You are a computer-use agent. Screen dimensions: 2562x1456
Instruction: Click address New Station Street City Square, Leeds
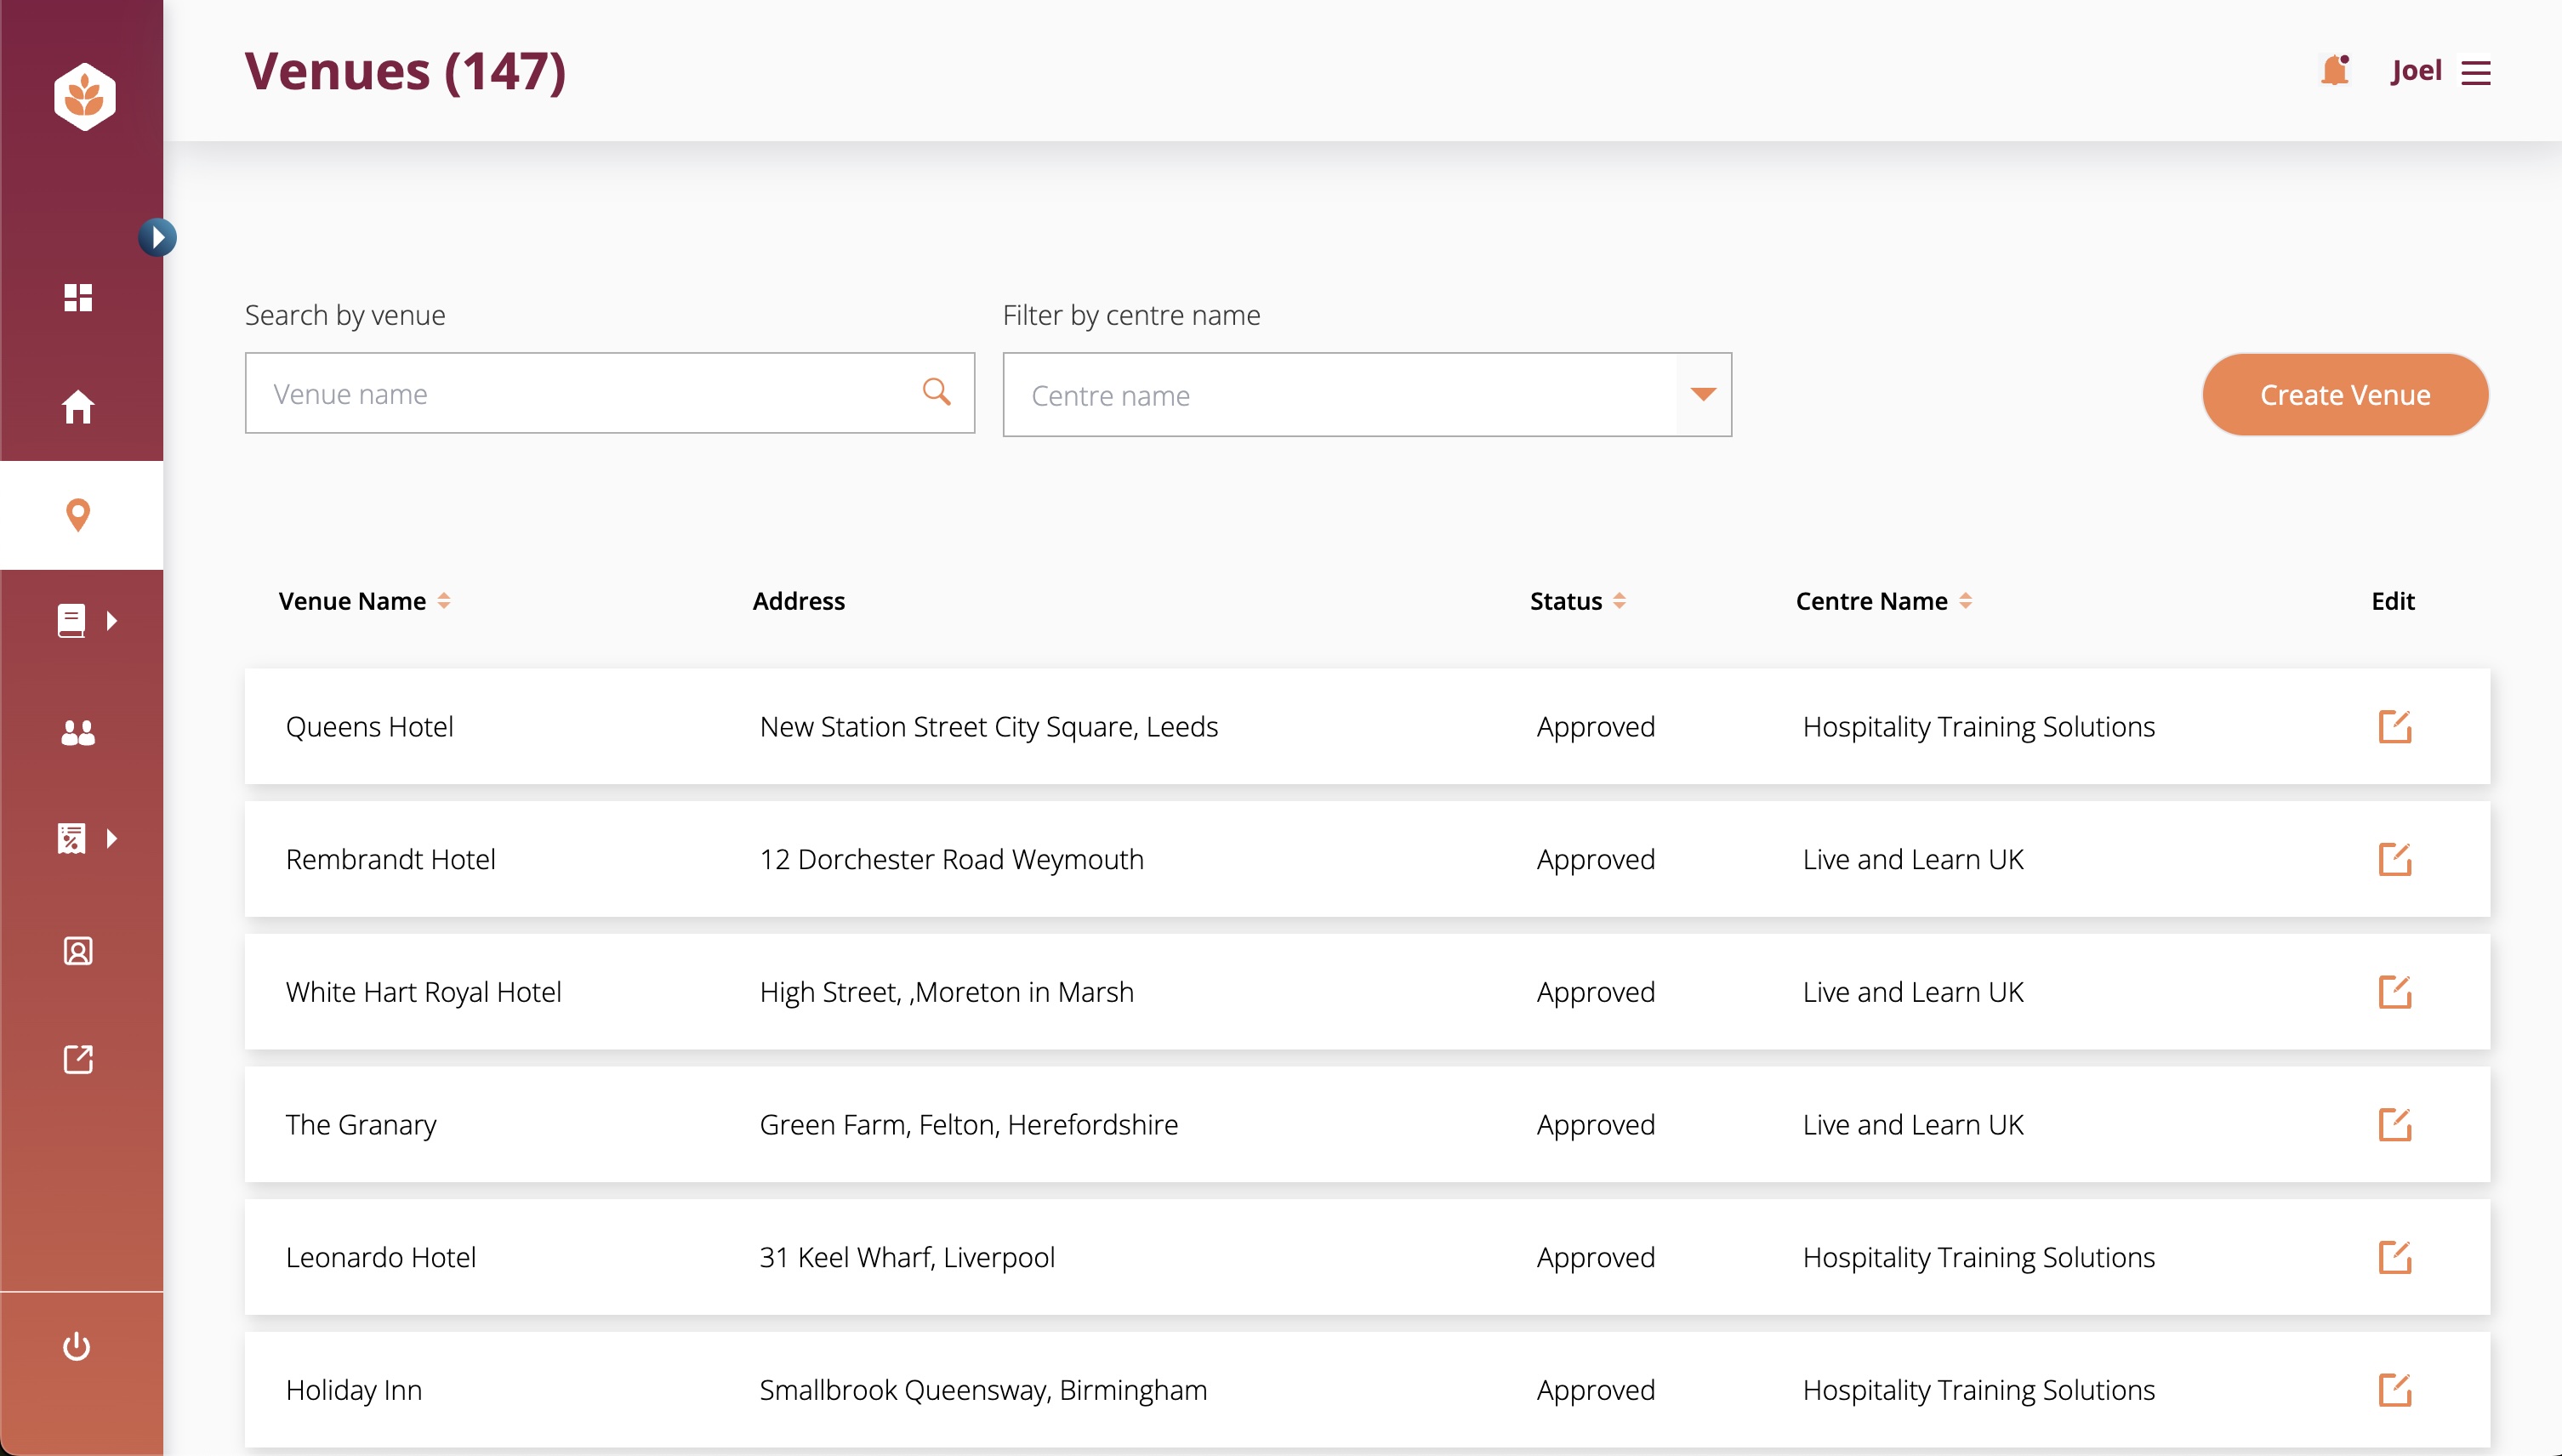click(x=988, y=726)
